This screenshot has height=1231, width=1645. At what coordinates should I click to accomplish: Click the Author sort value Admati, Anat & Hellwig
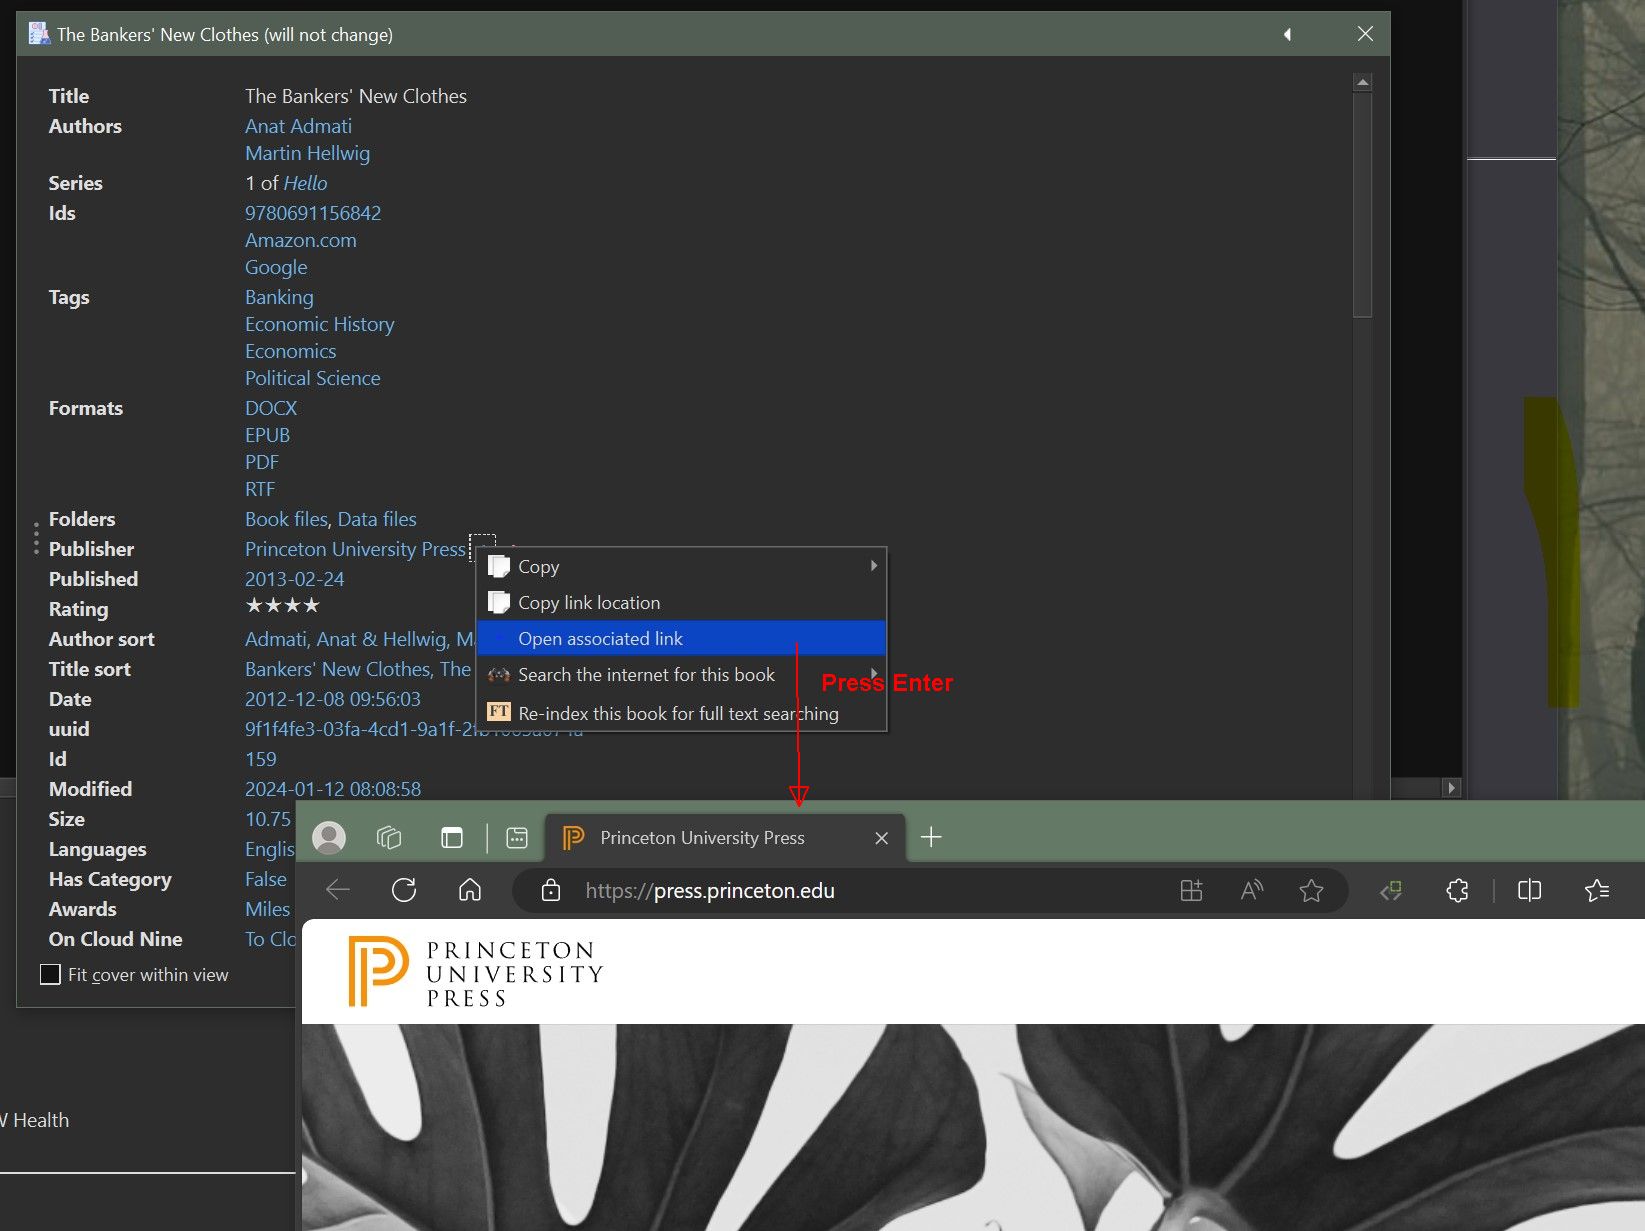(x=360, y=639)
